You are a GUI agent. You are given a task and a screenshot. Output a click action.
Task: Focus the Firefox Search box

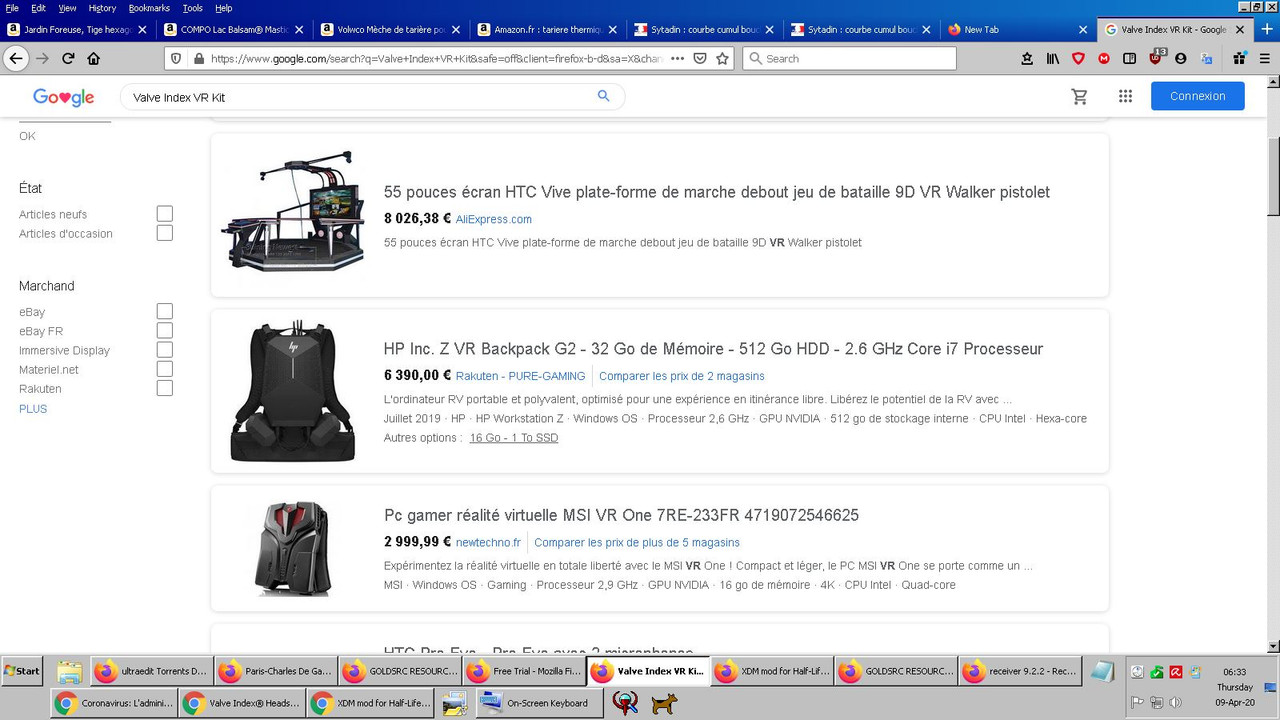[849, 59]
